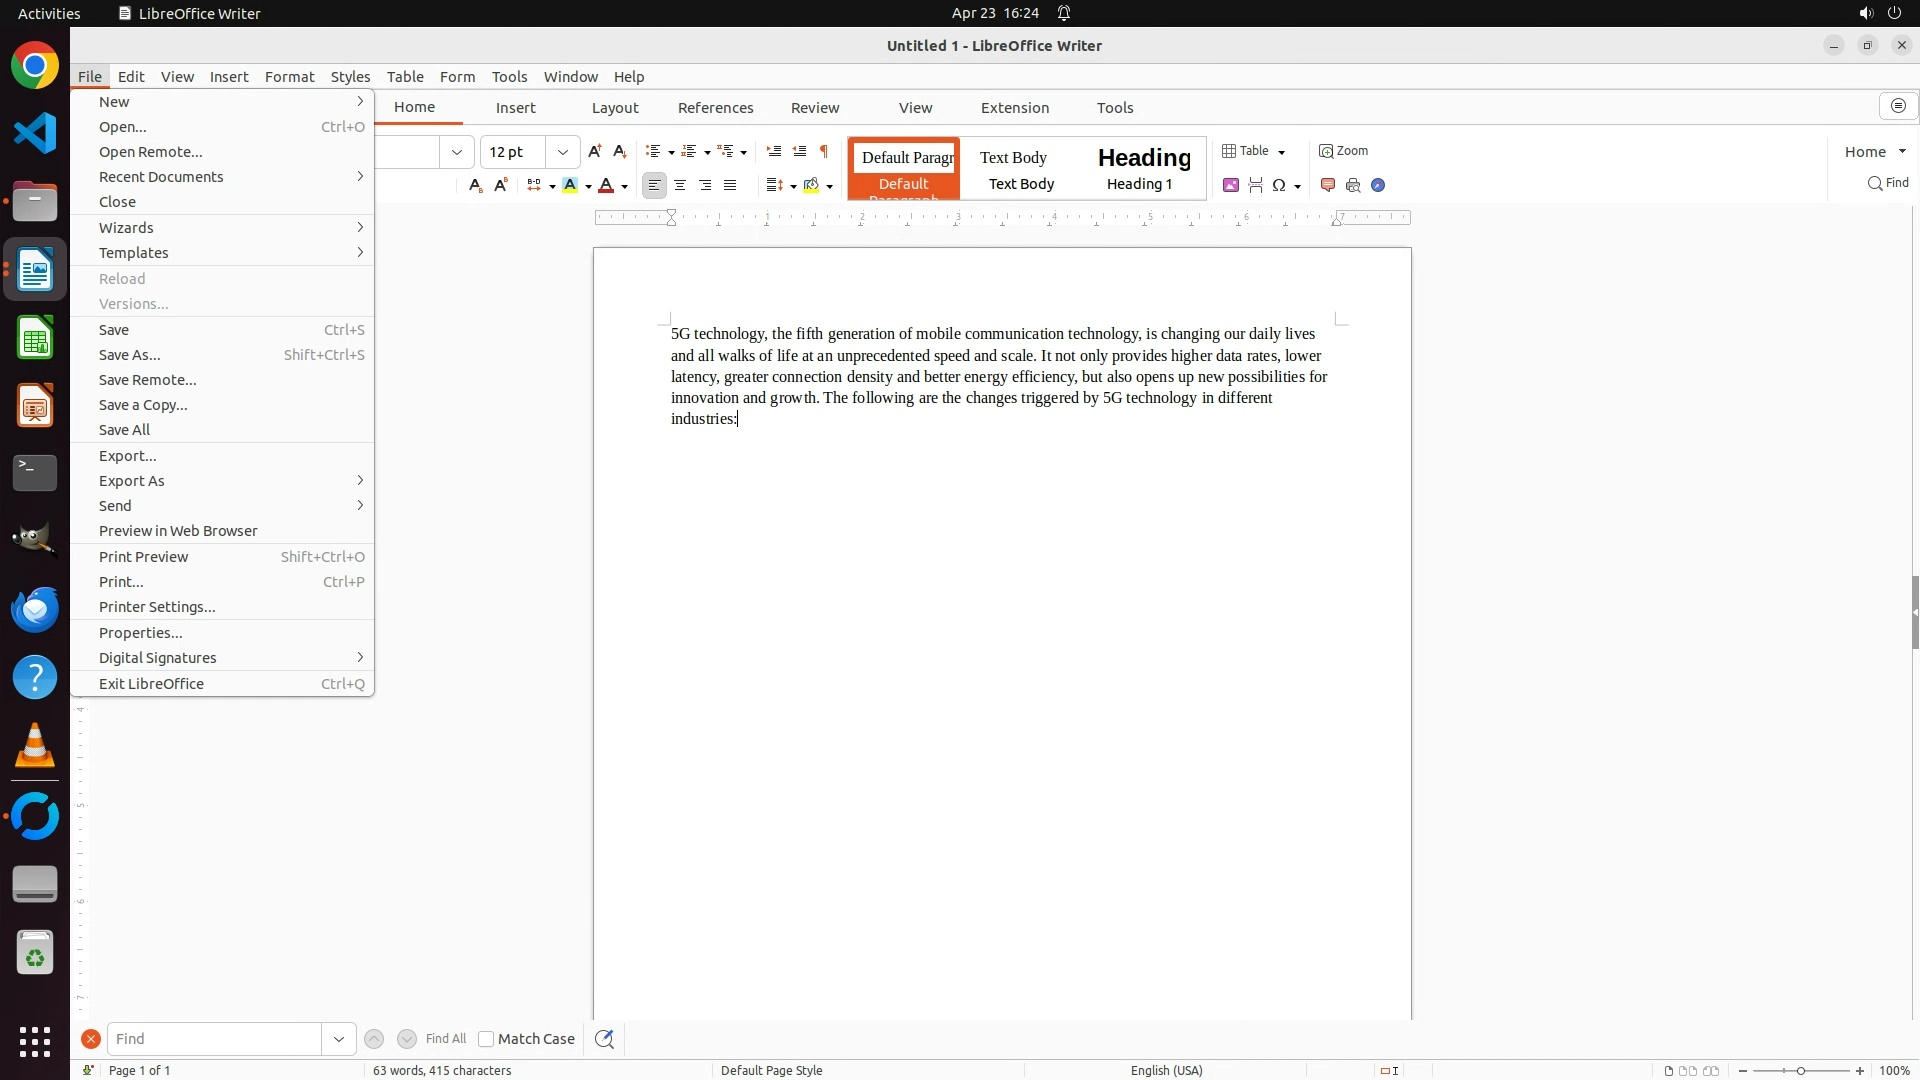Click the insert comment icon
Screen dimensions: 1920x1080
click(1328, 185)
